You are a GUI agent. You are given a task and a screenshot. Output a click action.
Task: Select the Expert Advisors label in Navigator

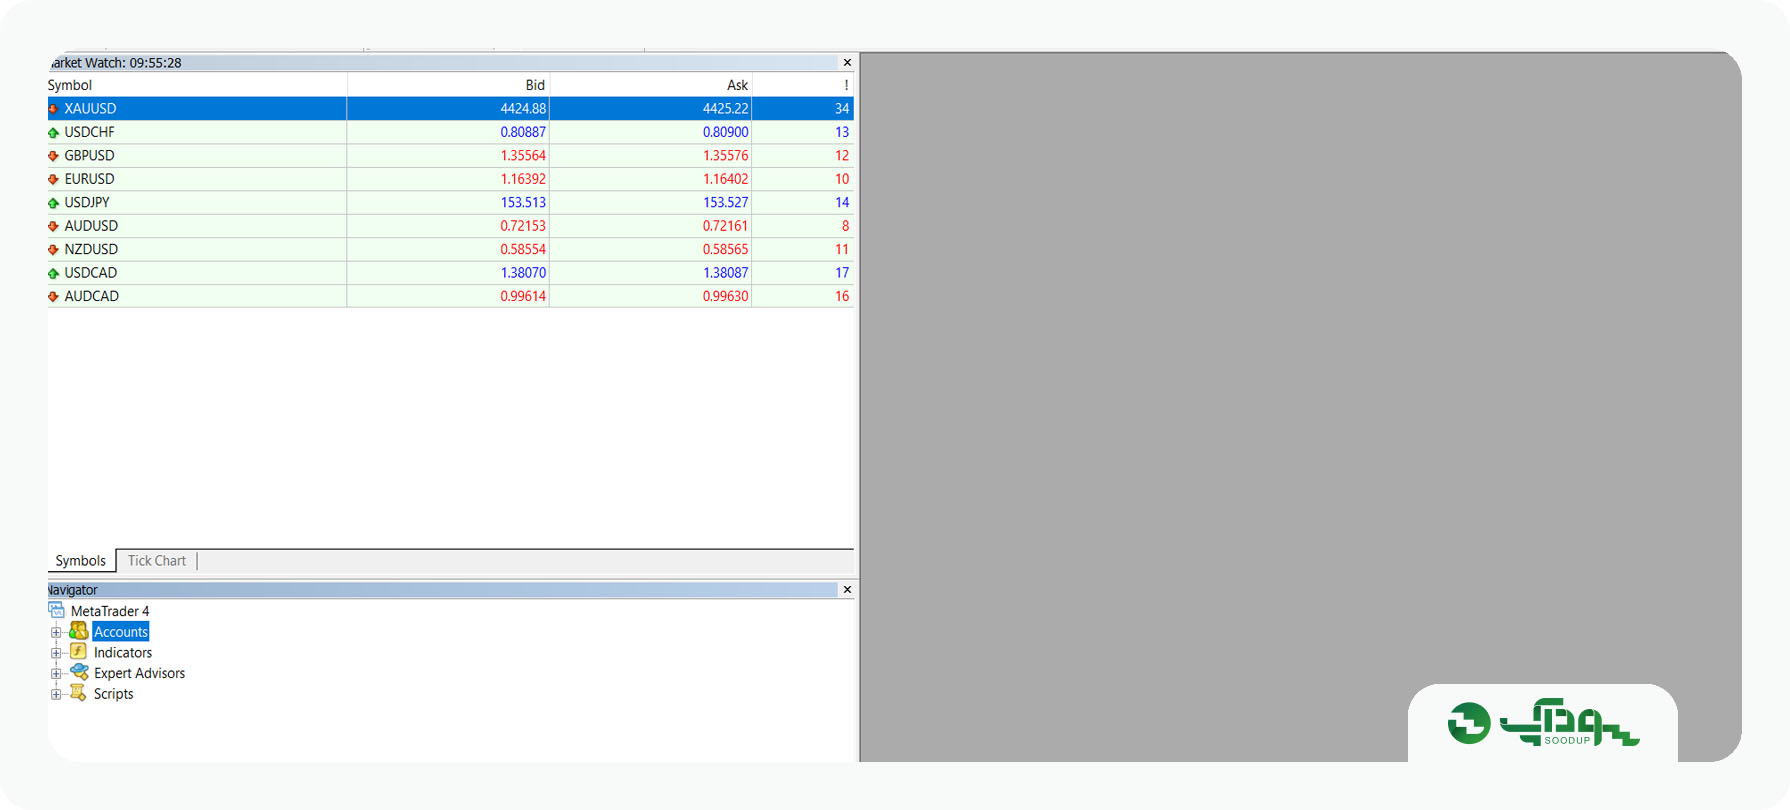(140, 674)
